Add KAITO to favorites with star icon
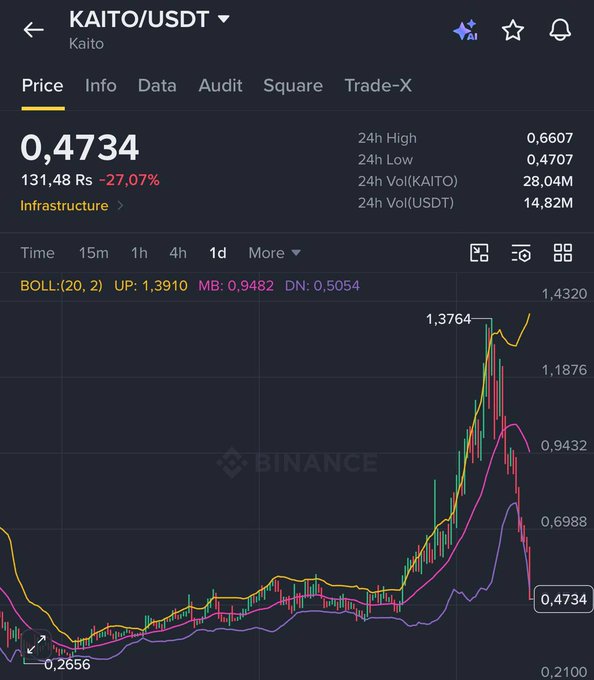The width and height of the screenshot is (594, 680). (513, 30)
